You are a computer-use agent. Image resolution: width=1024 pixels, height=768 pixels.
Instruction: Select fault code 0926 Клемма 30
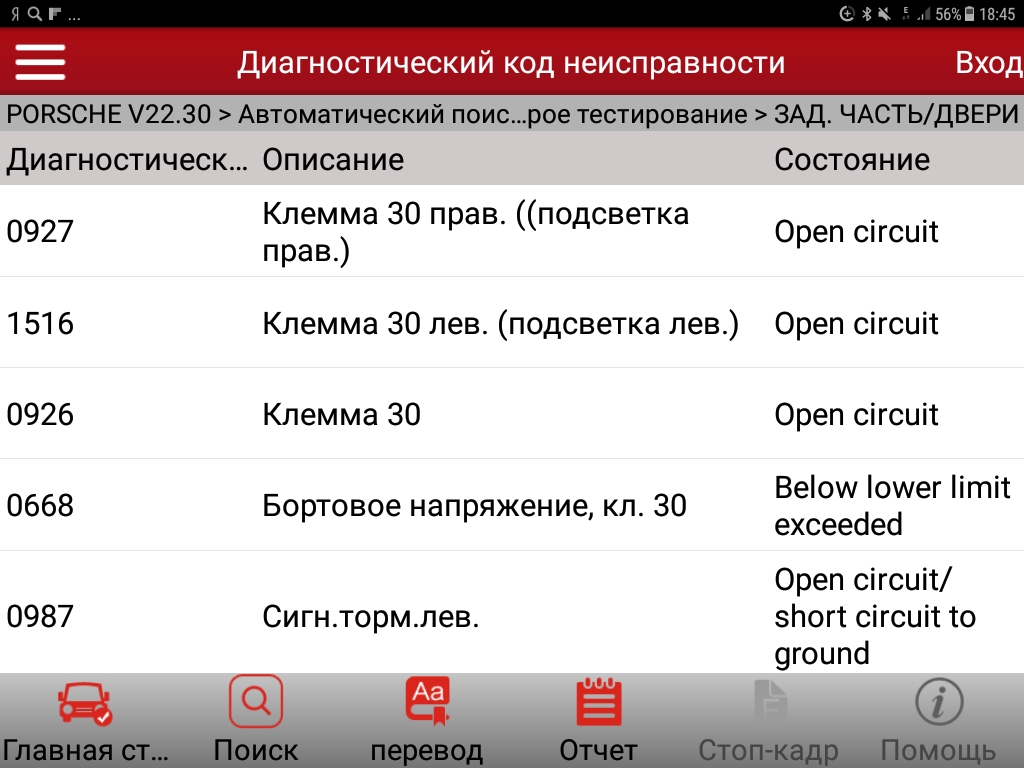coord(500,415)
